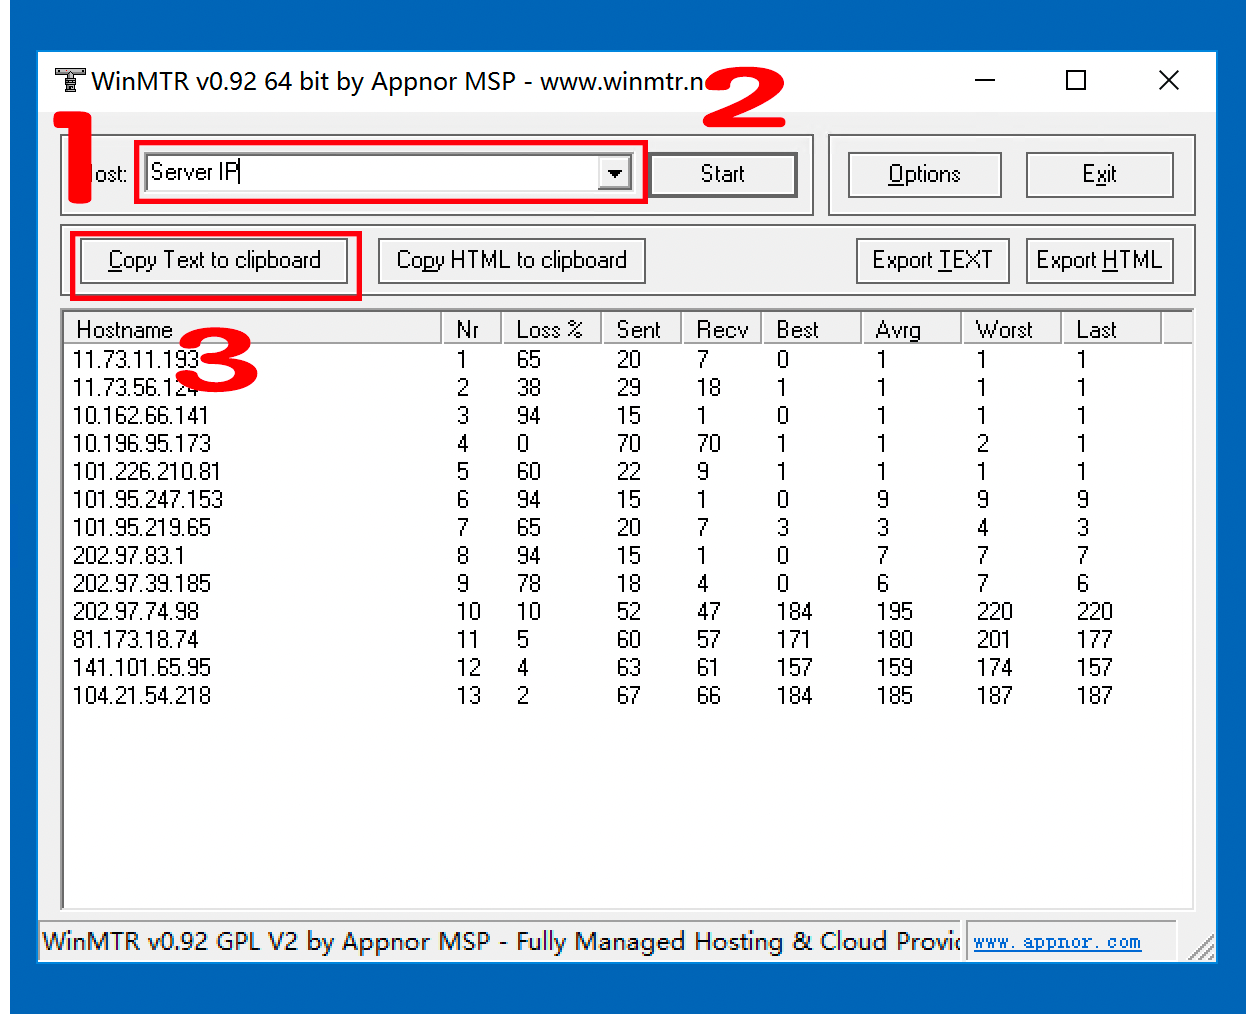
Task: Click the Exit button
Action: click(1099, 175)
